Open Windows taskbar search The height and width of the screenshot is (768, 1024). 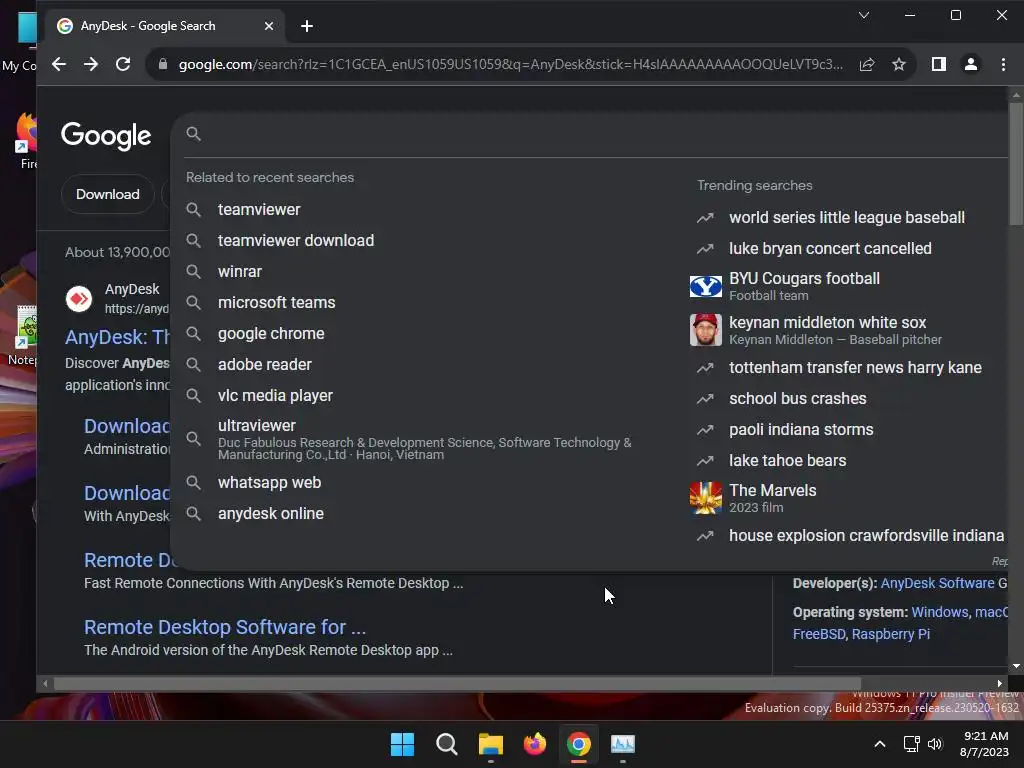[447, 744]
